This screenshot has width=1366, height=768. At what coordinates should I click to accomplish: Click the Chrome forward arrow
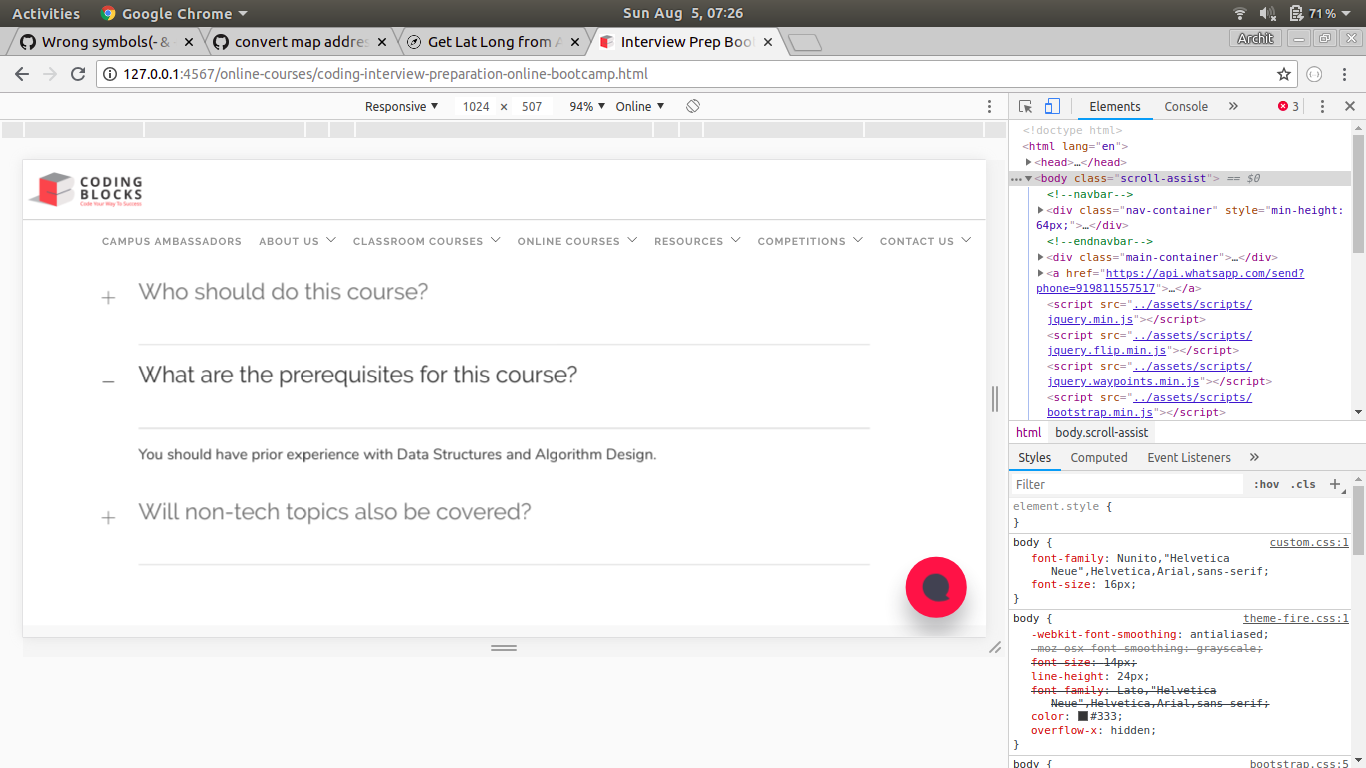[50, 74]
